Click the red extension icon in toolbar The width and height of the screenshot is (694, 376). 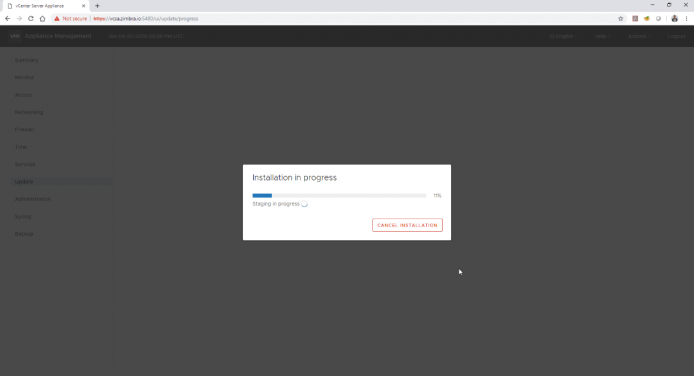click(x=635, y=19)
